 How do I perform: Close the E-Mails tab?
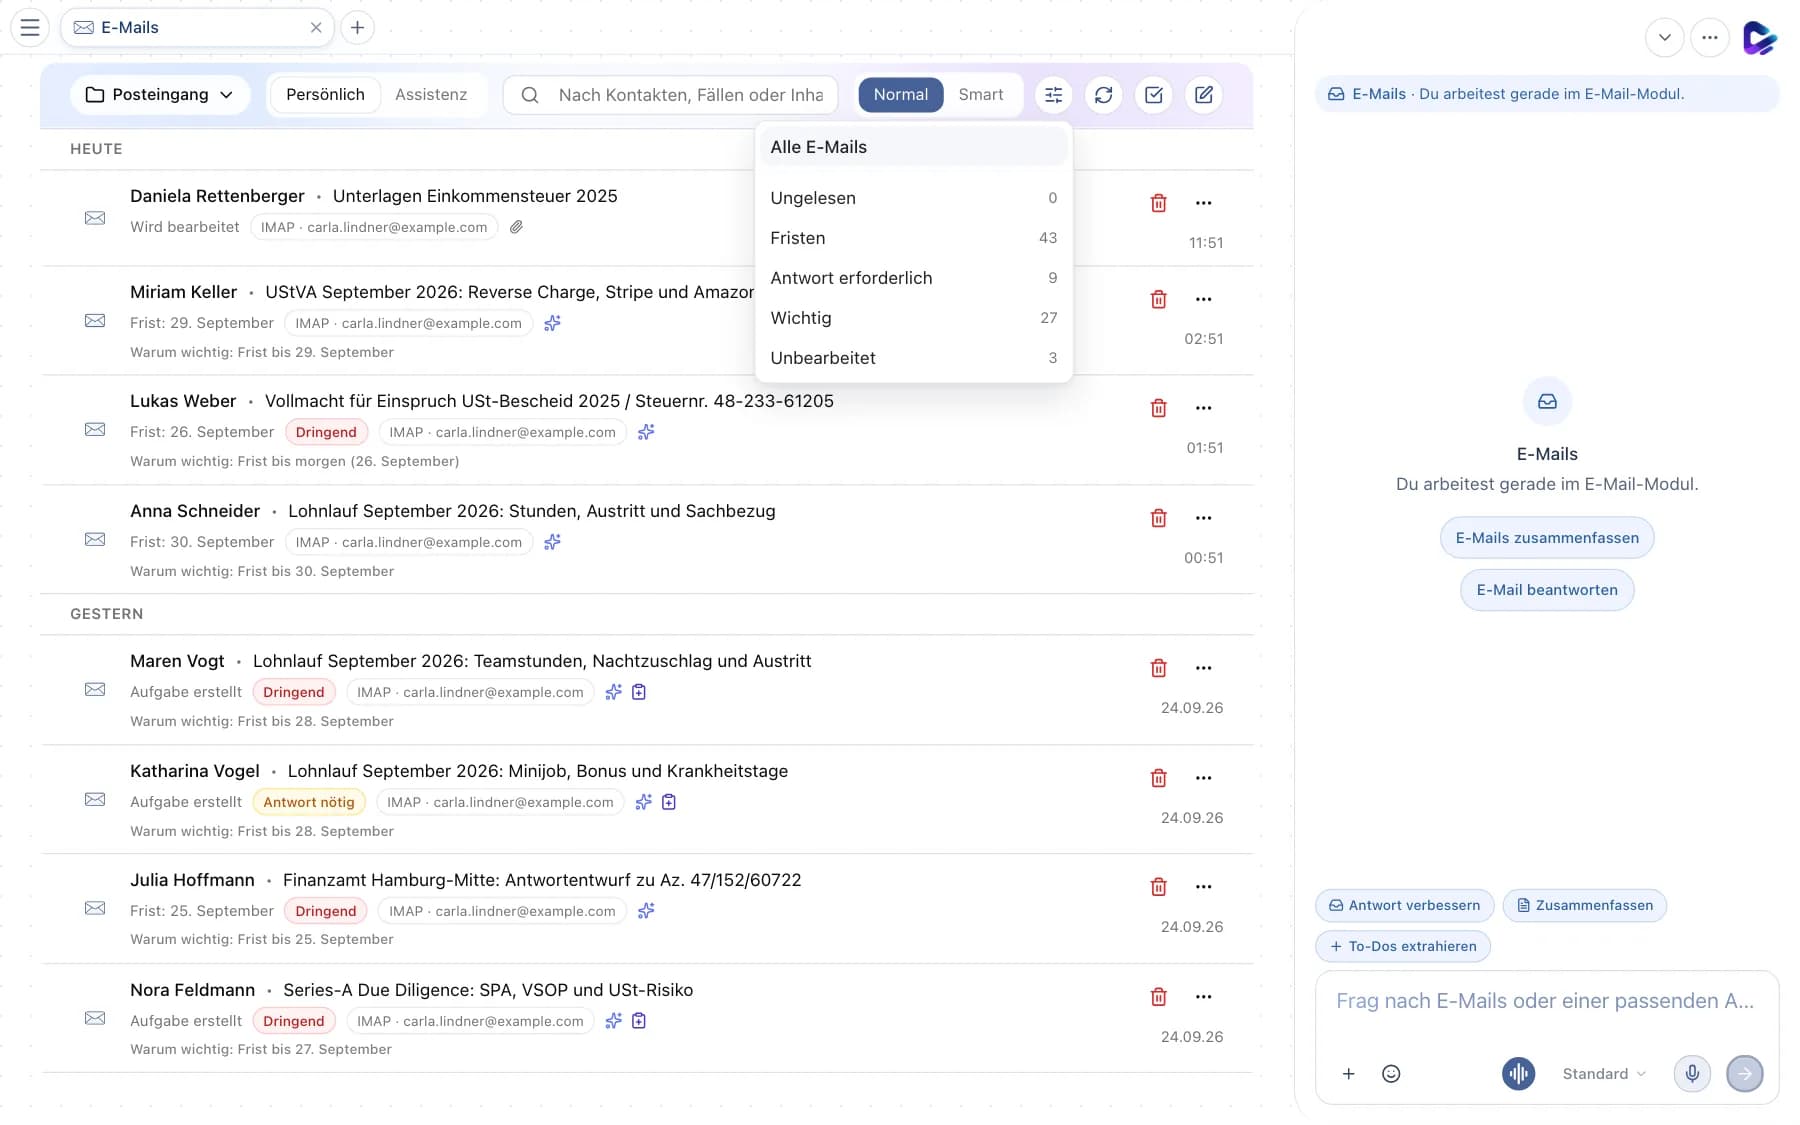(x=316, y=28)
